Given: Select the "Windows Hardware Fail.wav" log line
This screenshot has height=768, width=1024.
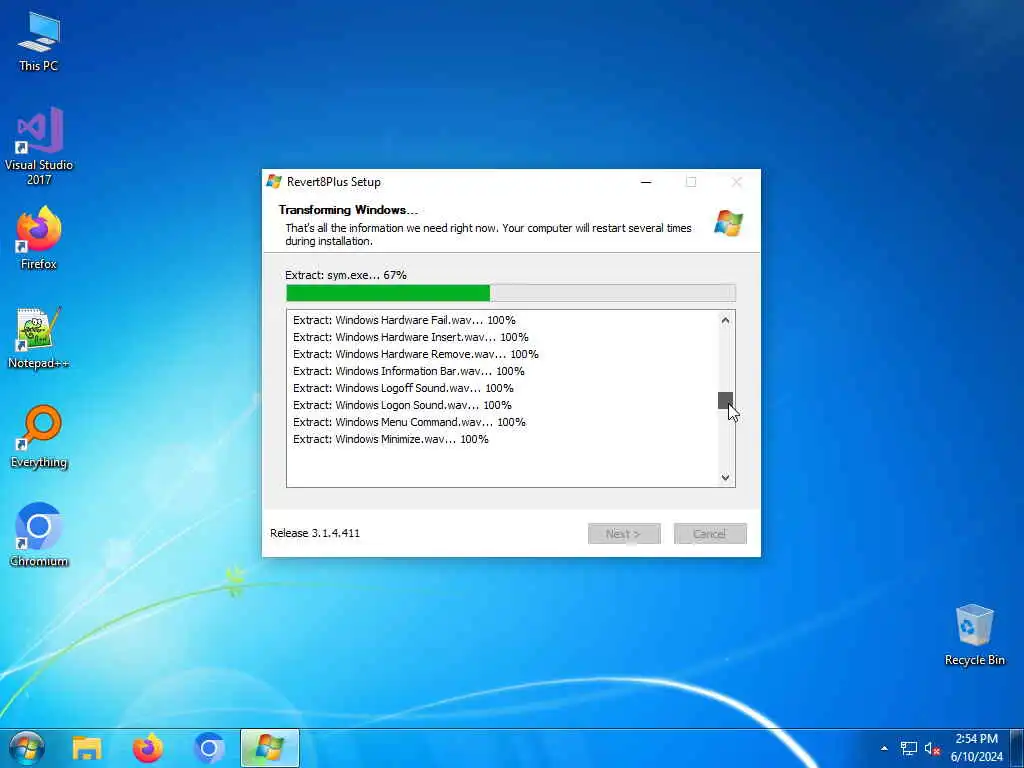Looking at the screenshot, I should (404, 320).
